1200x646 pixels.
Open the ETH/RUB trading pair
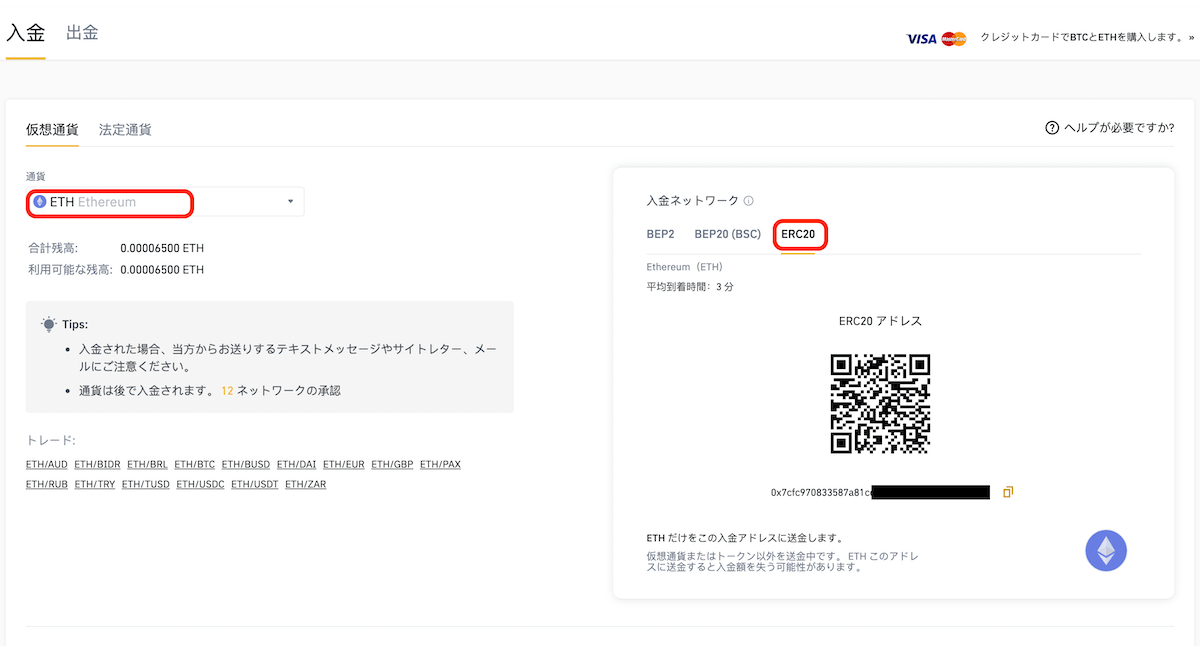47,485
